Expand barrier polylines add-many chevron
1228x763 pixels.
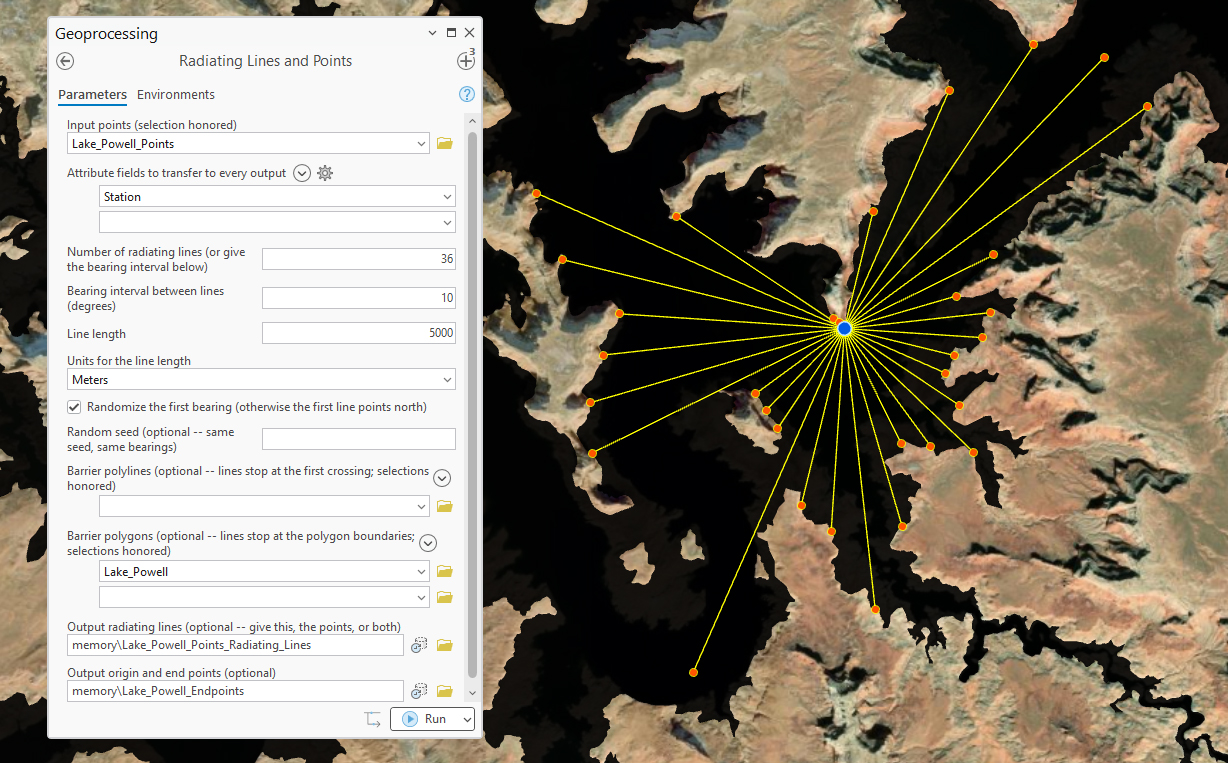point(442,478)
